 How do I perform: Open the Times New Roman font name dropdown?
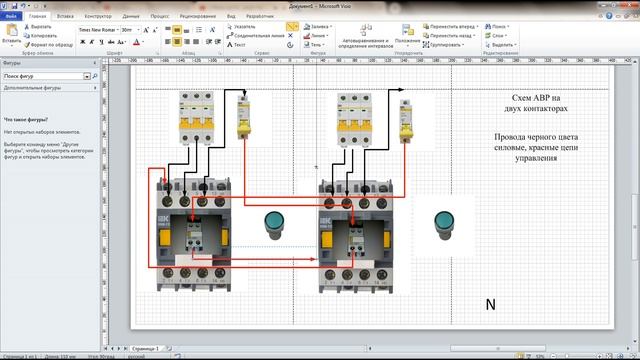point(118,30)
